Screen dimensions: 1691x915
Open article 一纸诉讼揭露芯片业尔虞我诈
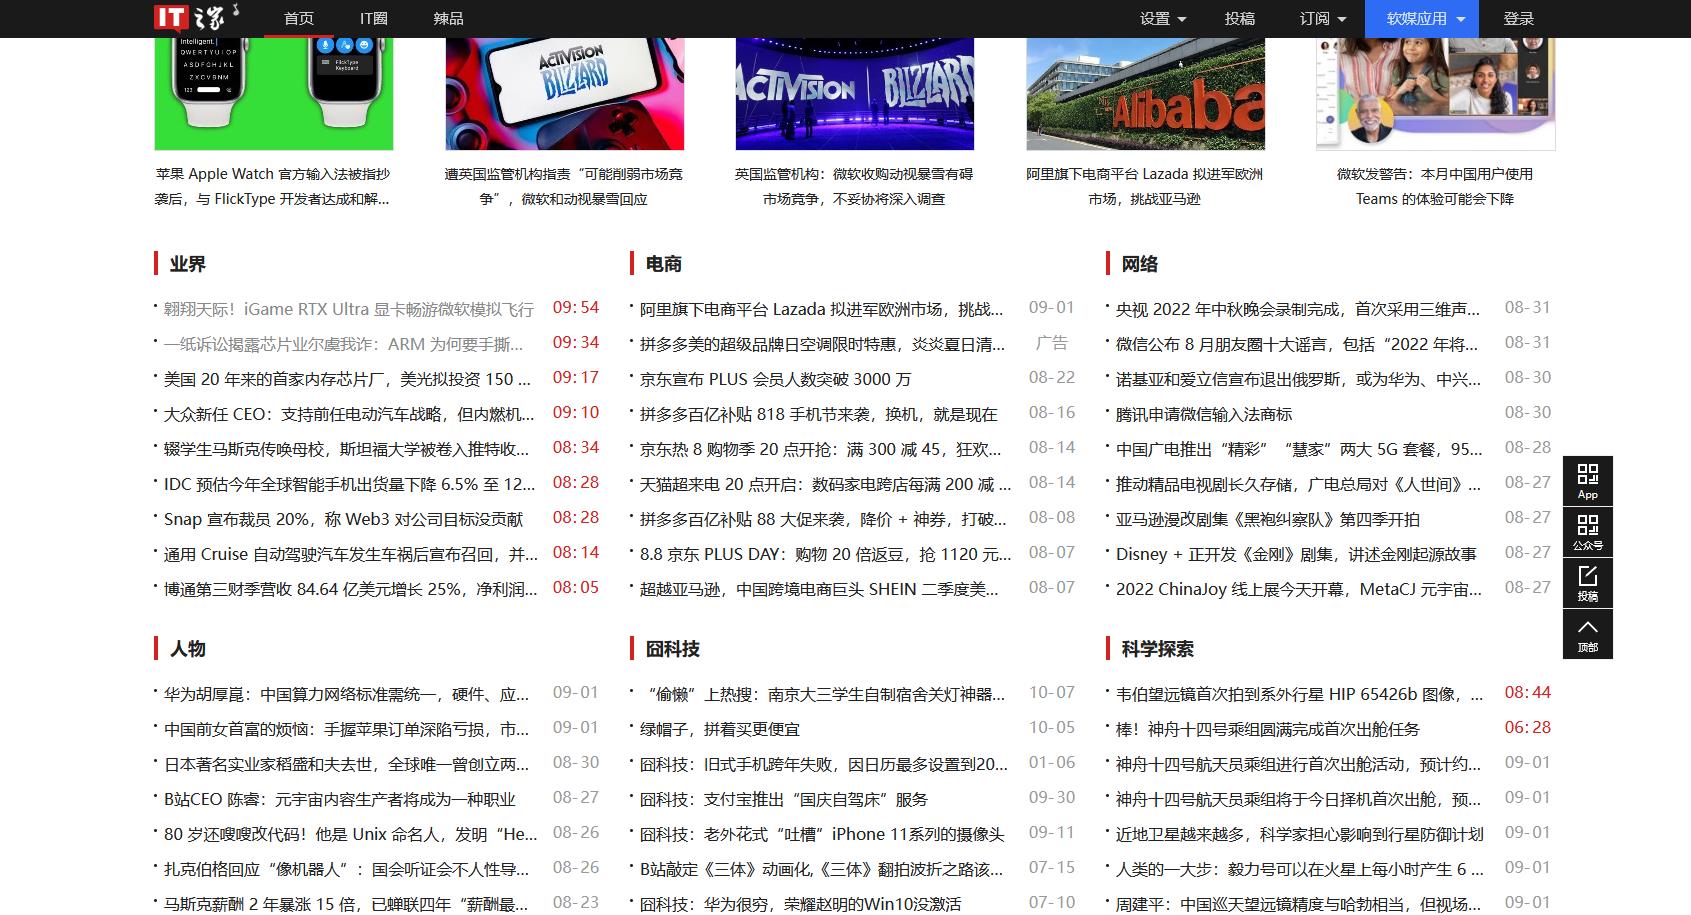pos(344,344)
